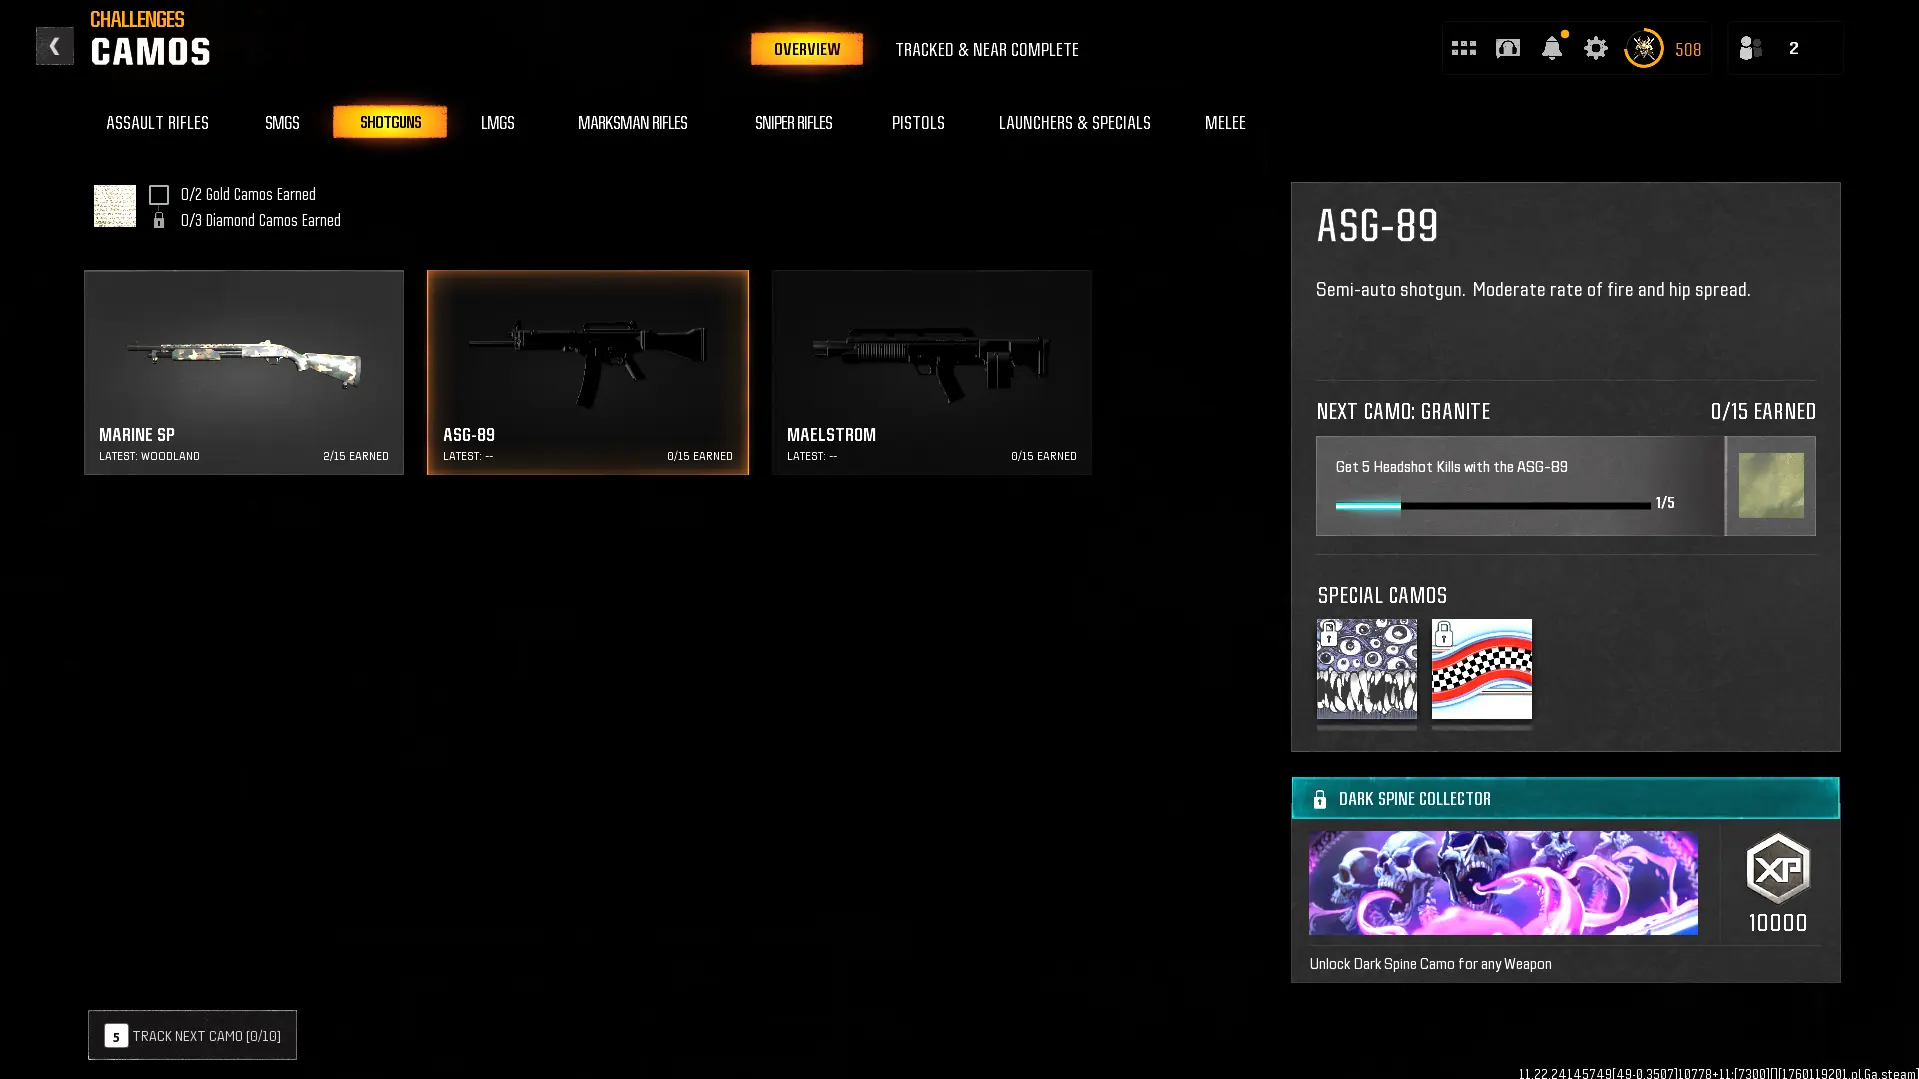Click the 'Latest: Woodland' label
1919x1079 pixels.
click(x=149, y=456)
